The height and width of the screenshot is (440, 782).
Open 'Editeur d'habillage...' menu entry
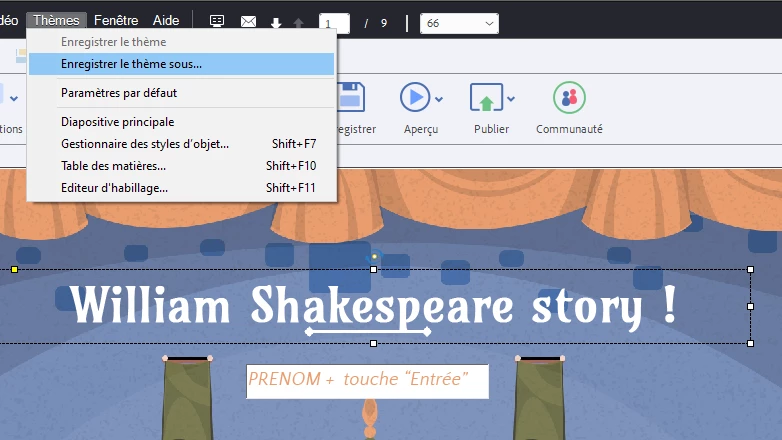coord(182,188)
